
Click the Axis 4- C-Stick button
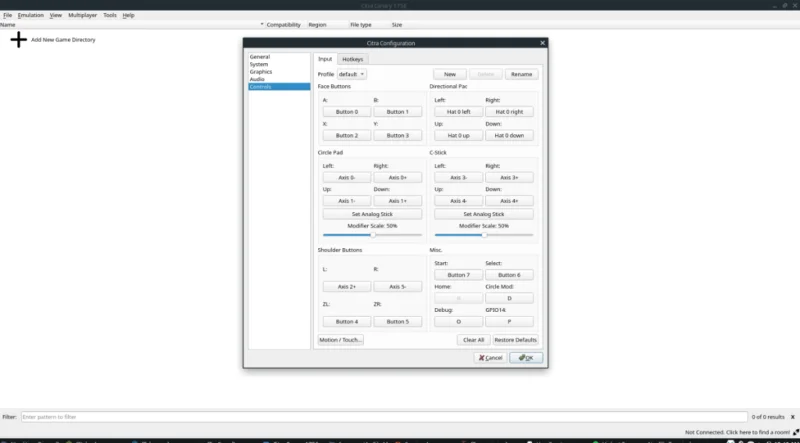[x=459, y=201]
